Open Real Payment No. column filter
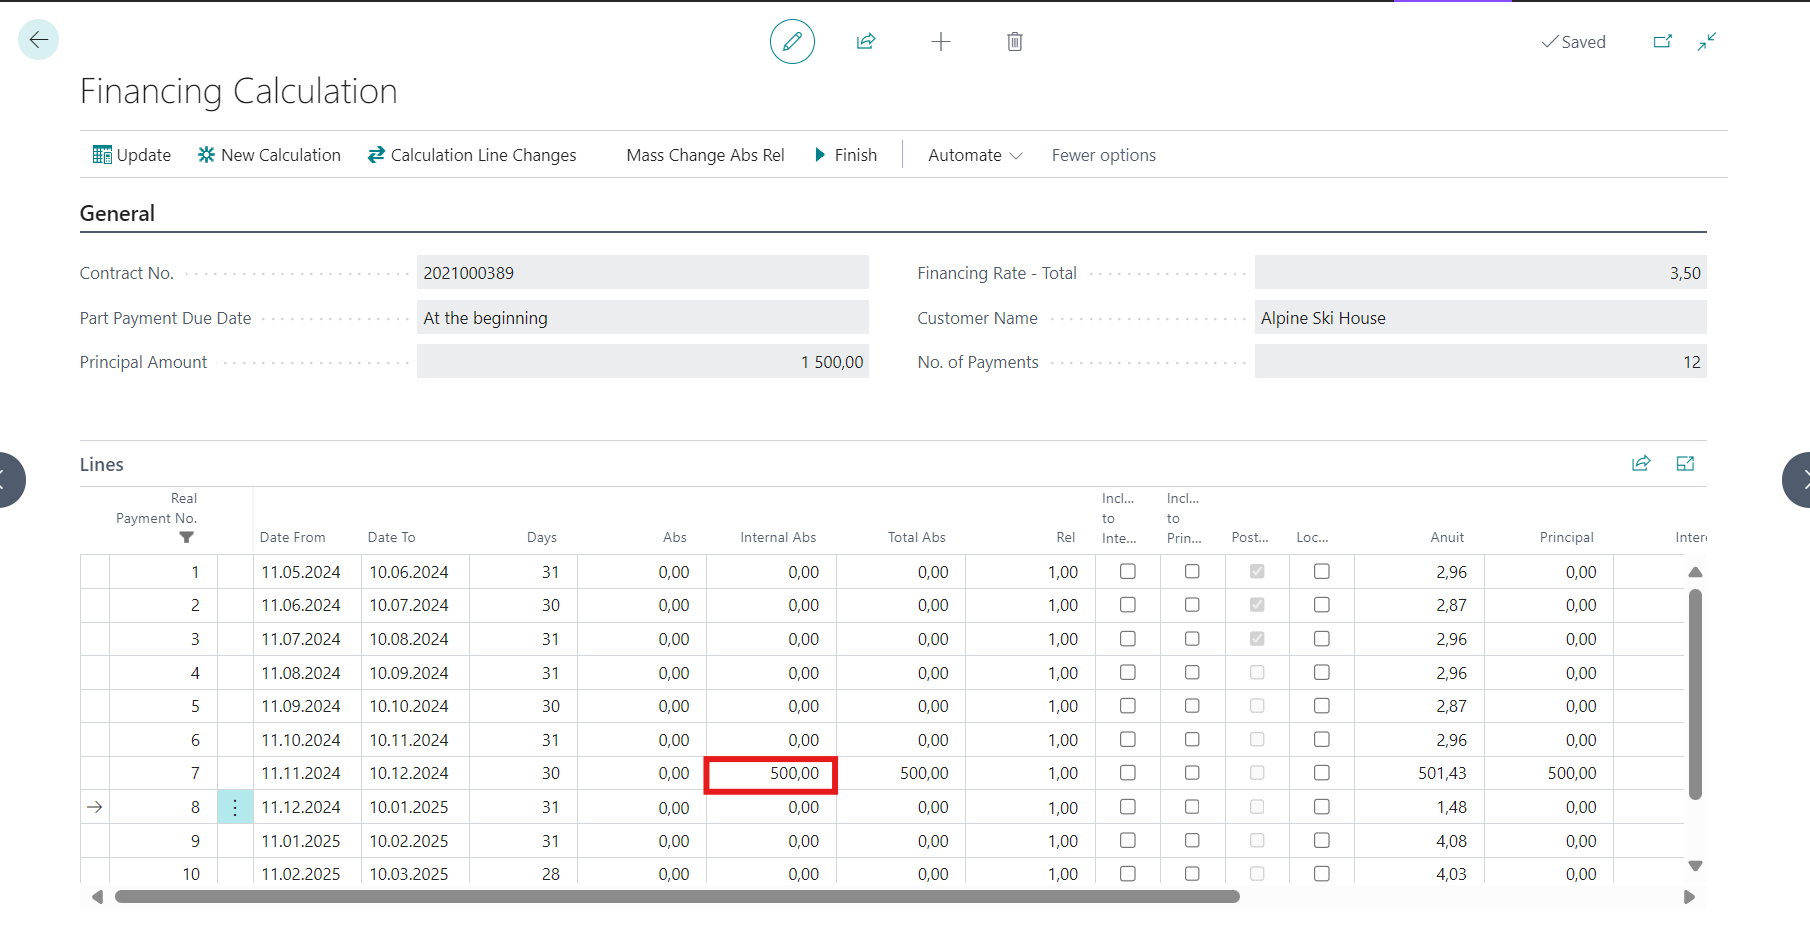 coord(186,537)
